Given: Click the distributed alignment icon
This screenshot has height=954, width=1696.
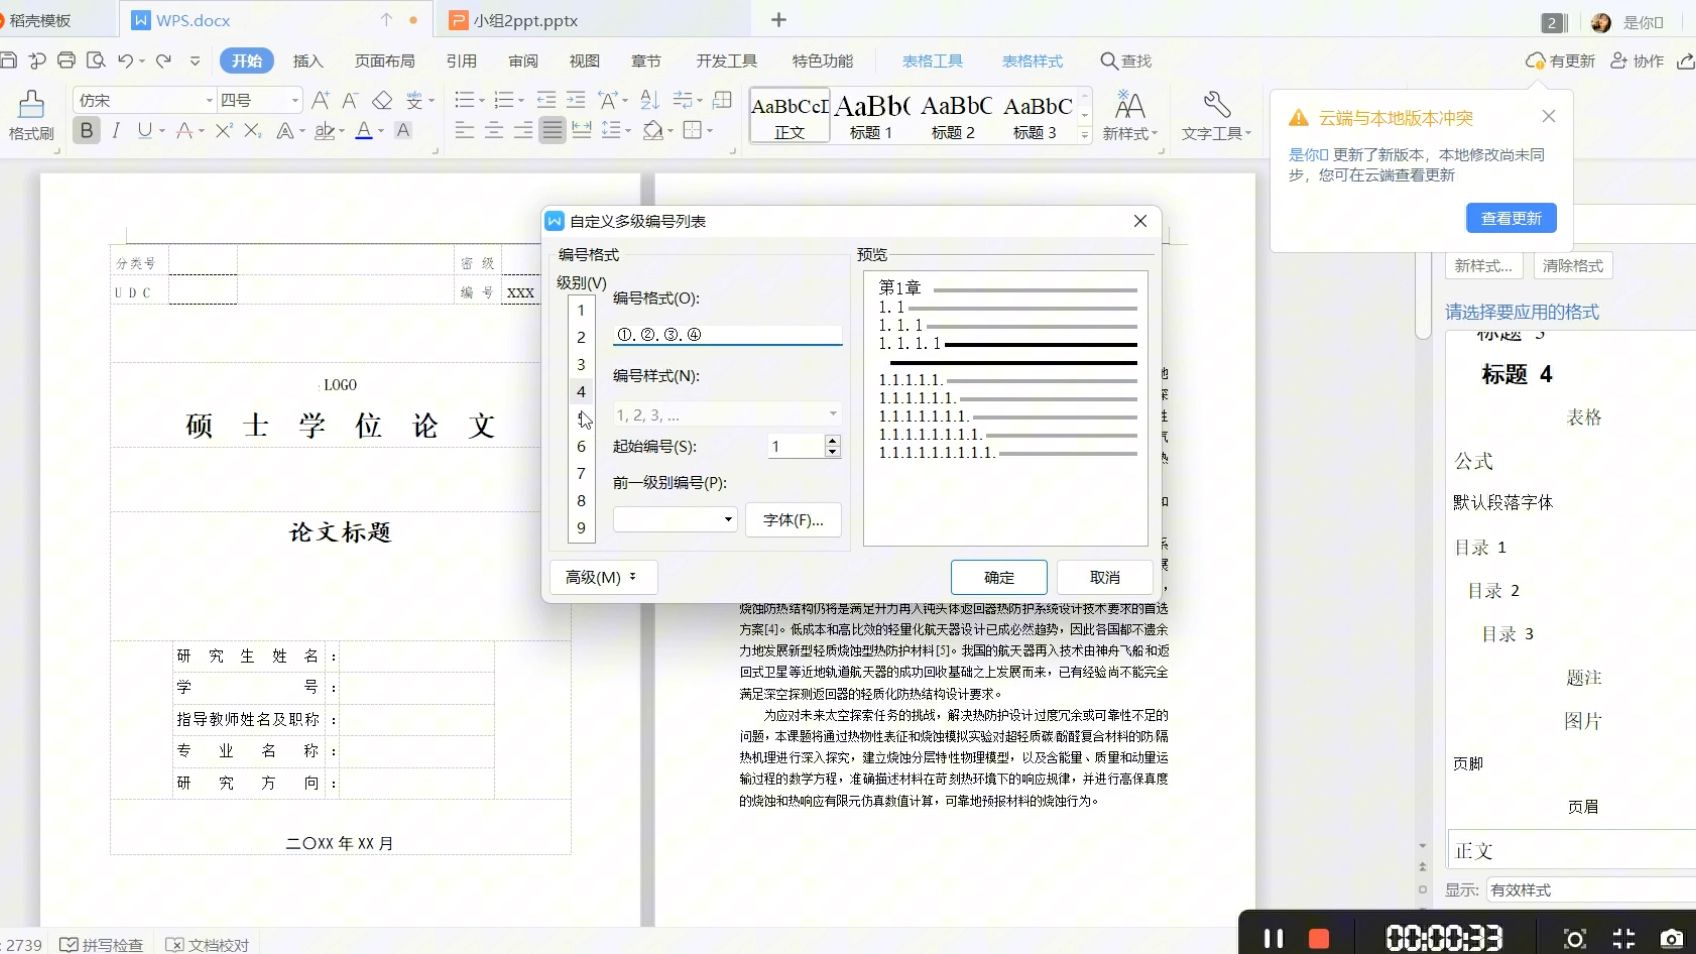Looking at the screenshot, I should (x=582, y=130).
